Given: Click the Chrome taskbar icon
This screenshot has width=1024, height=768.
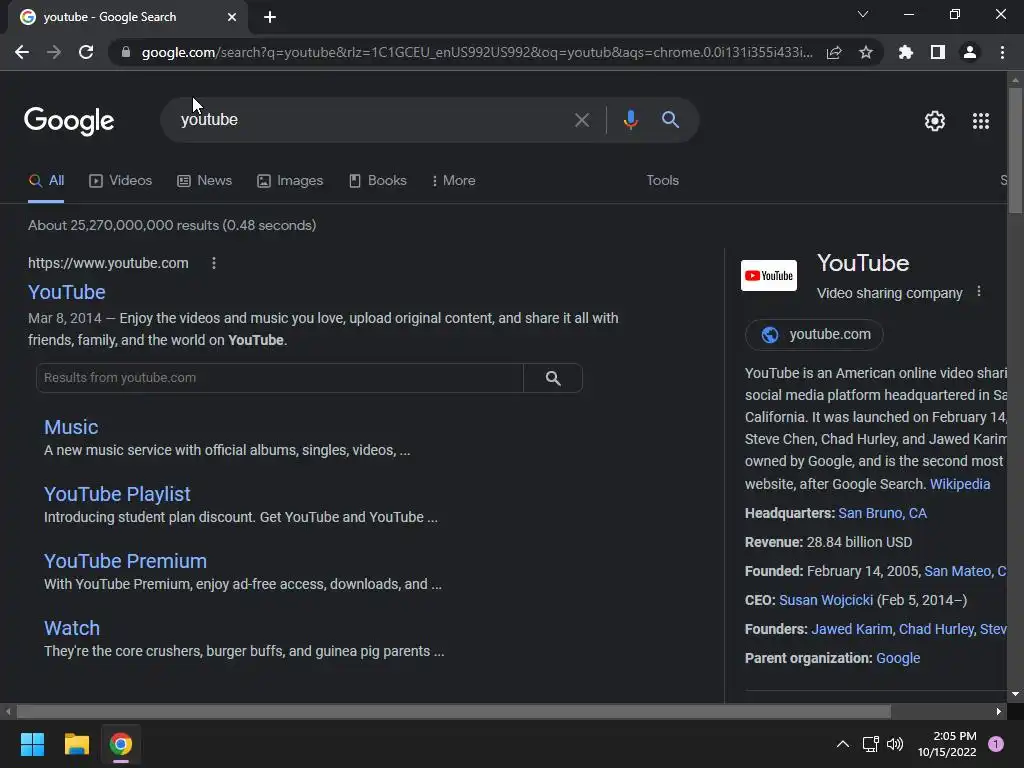Looking at the screenshot, I should click(x=120, y=744).
